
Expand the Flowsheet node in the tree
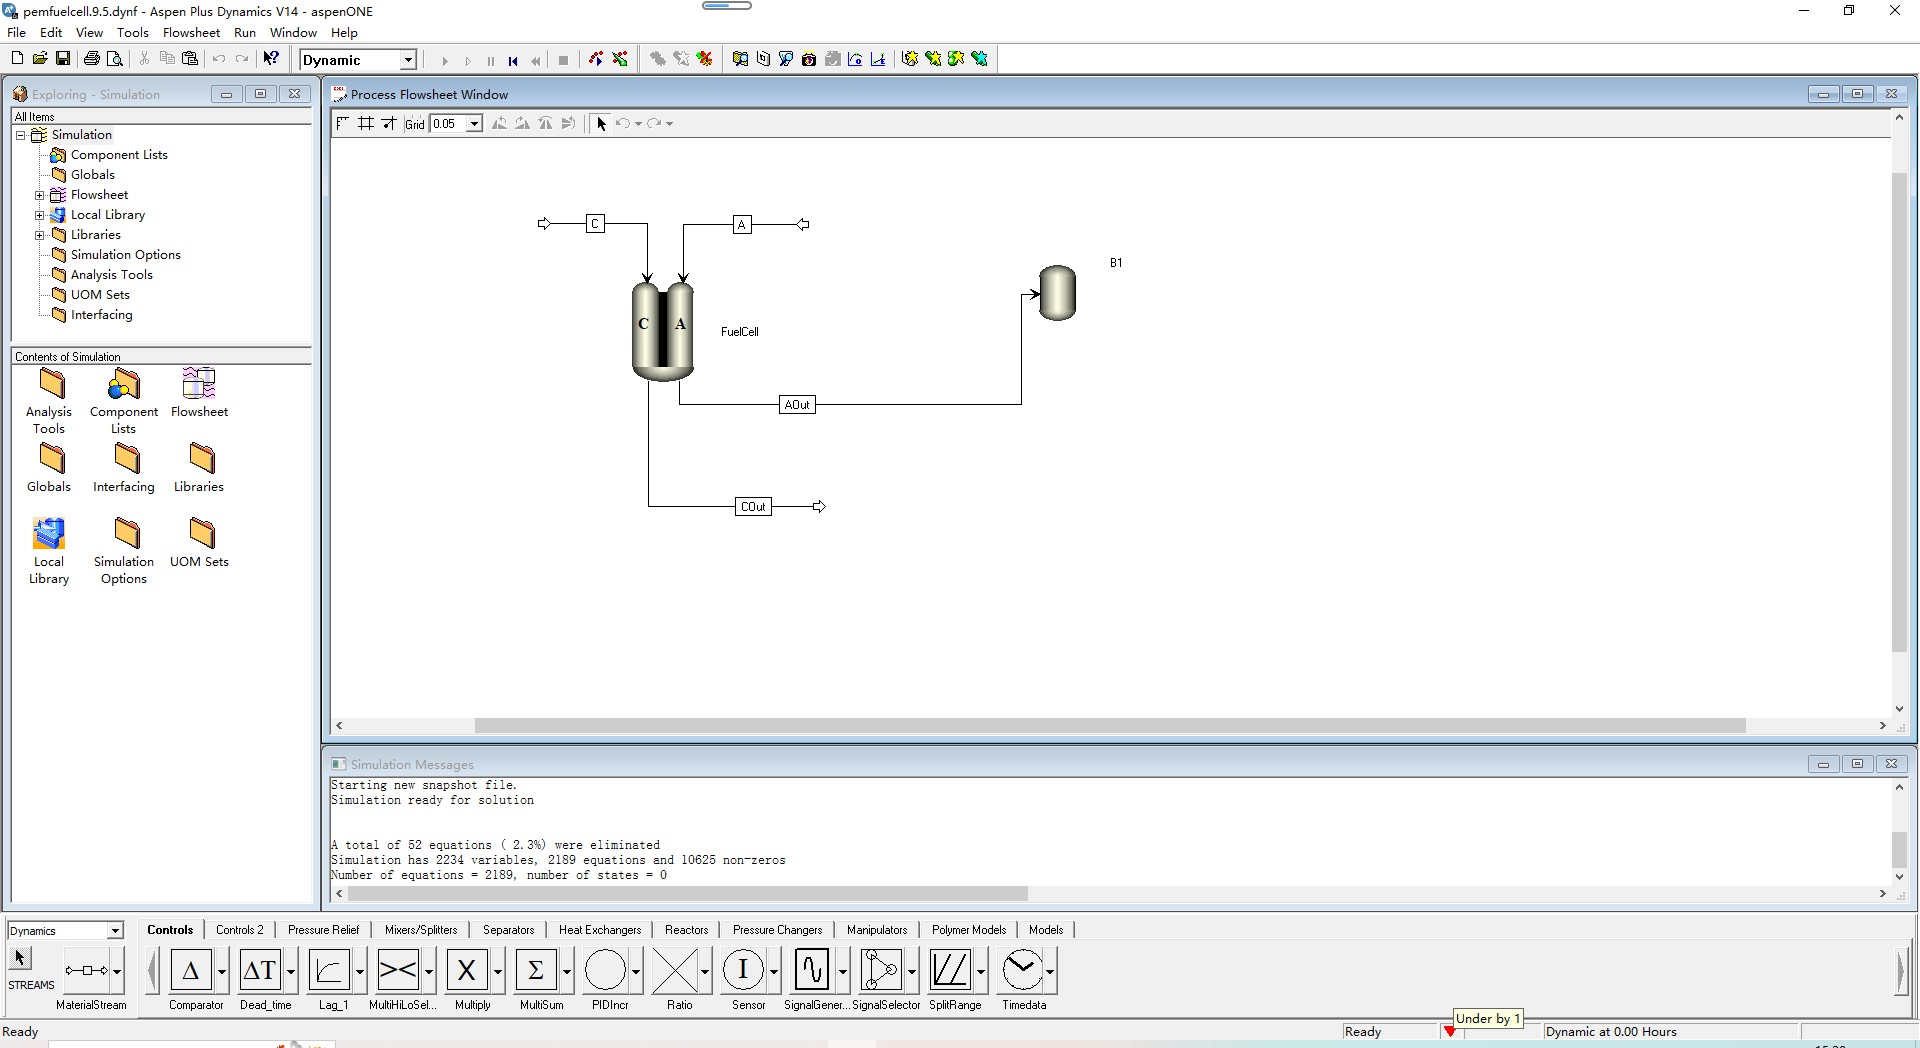(40, 195)
